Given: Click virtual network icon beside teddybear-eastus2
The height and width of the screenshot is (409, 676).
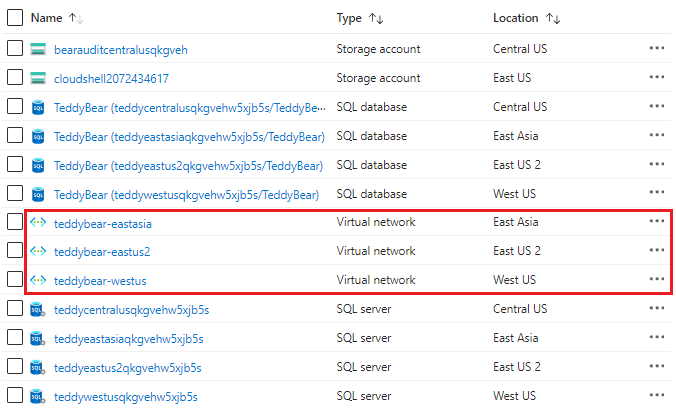Looking at the screenshot, I should (38, 251).
